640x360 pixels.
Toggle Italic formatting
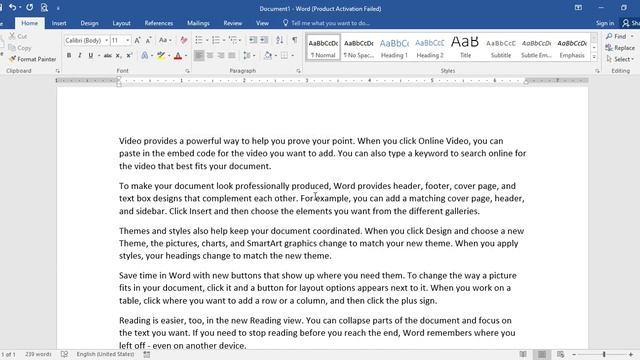click(80, 56)
